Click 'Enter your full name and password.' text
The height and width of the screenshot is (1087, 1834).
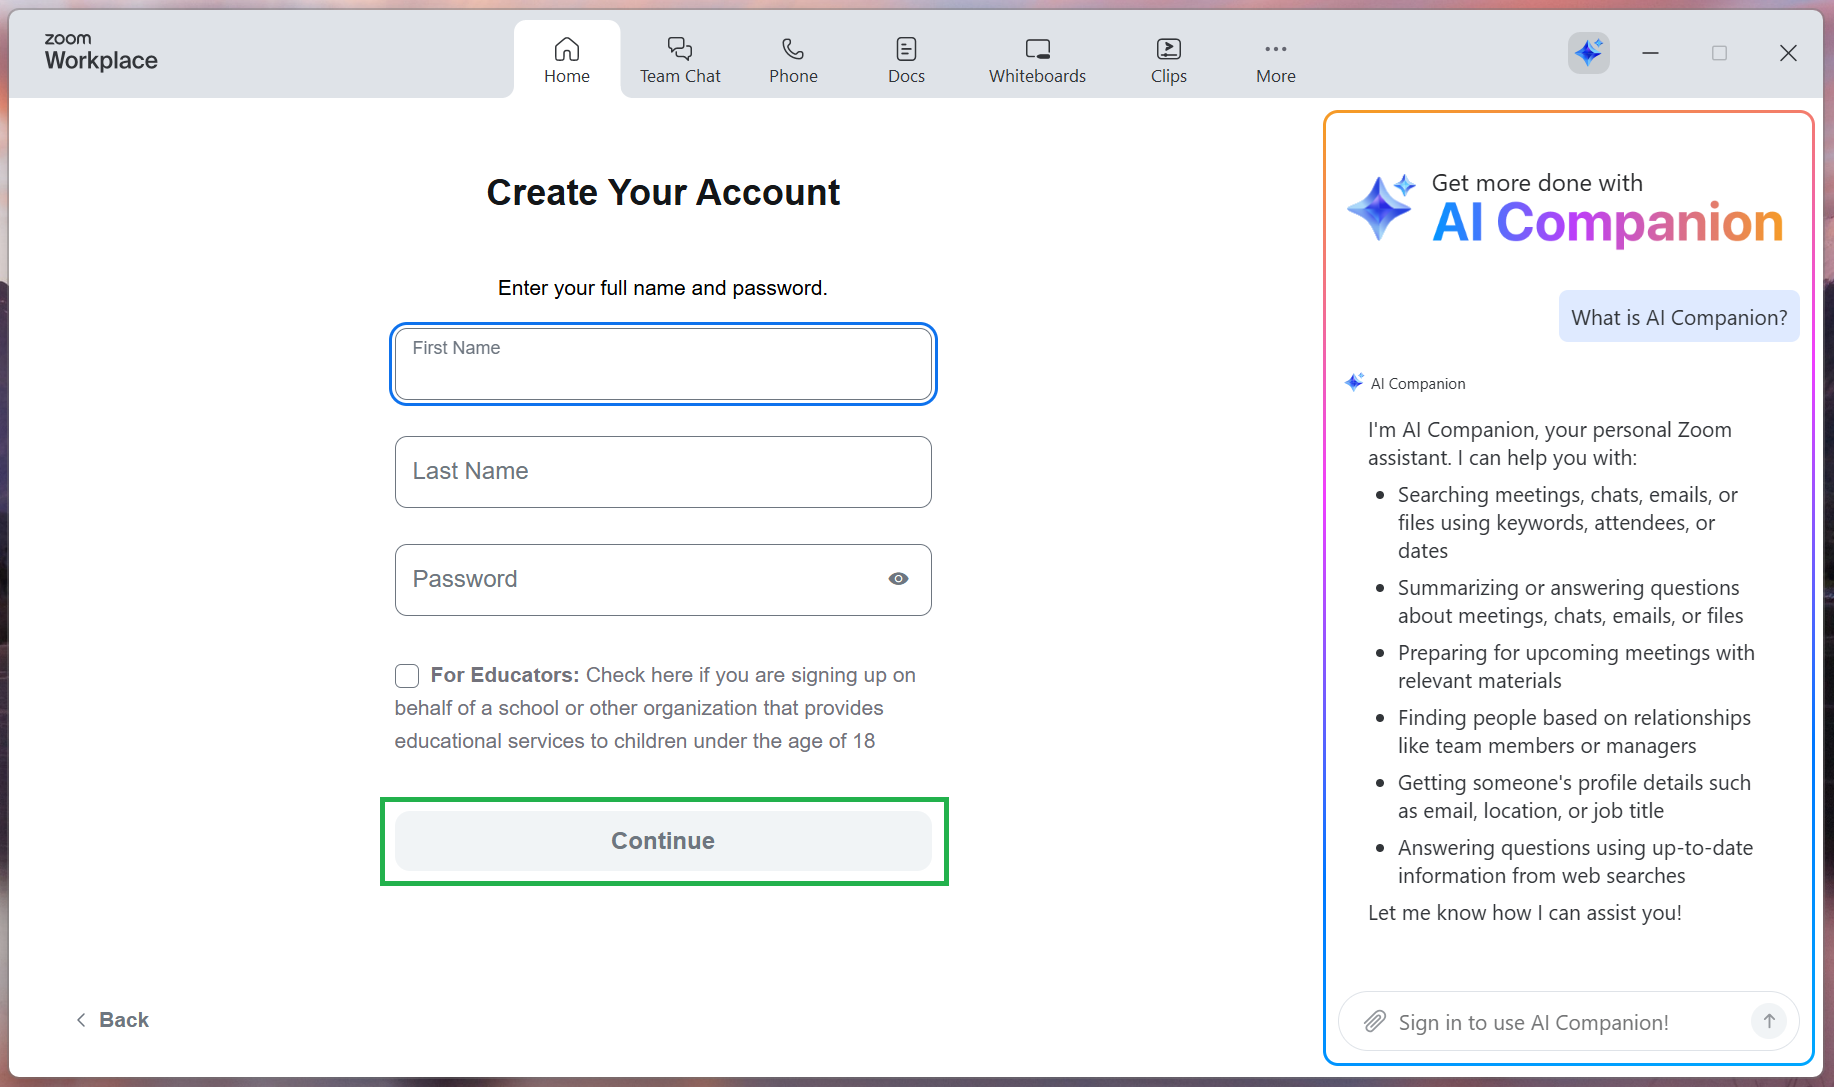pos(663,288)
